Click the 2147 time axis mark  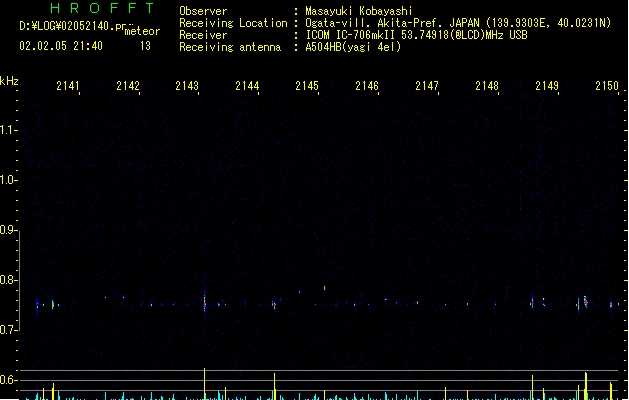tap(427, 86)
